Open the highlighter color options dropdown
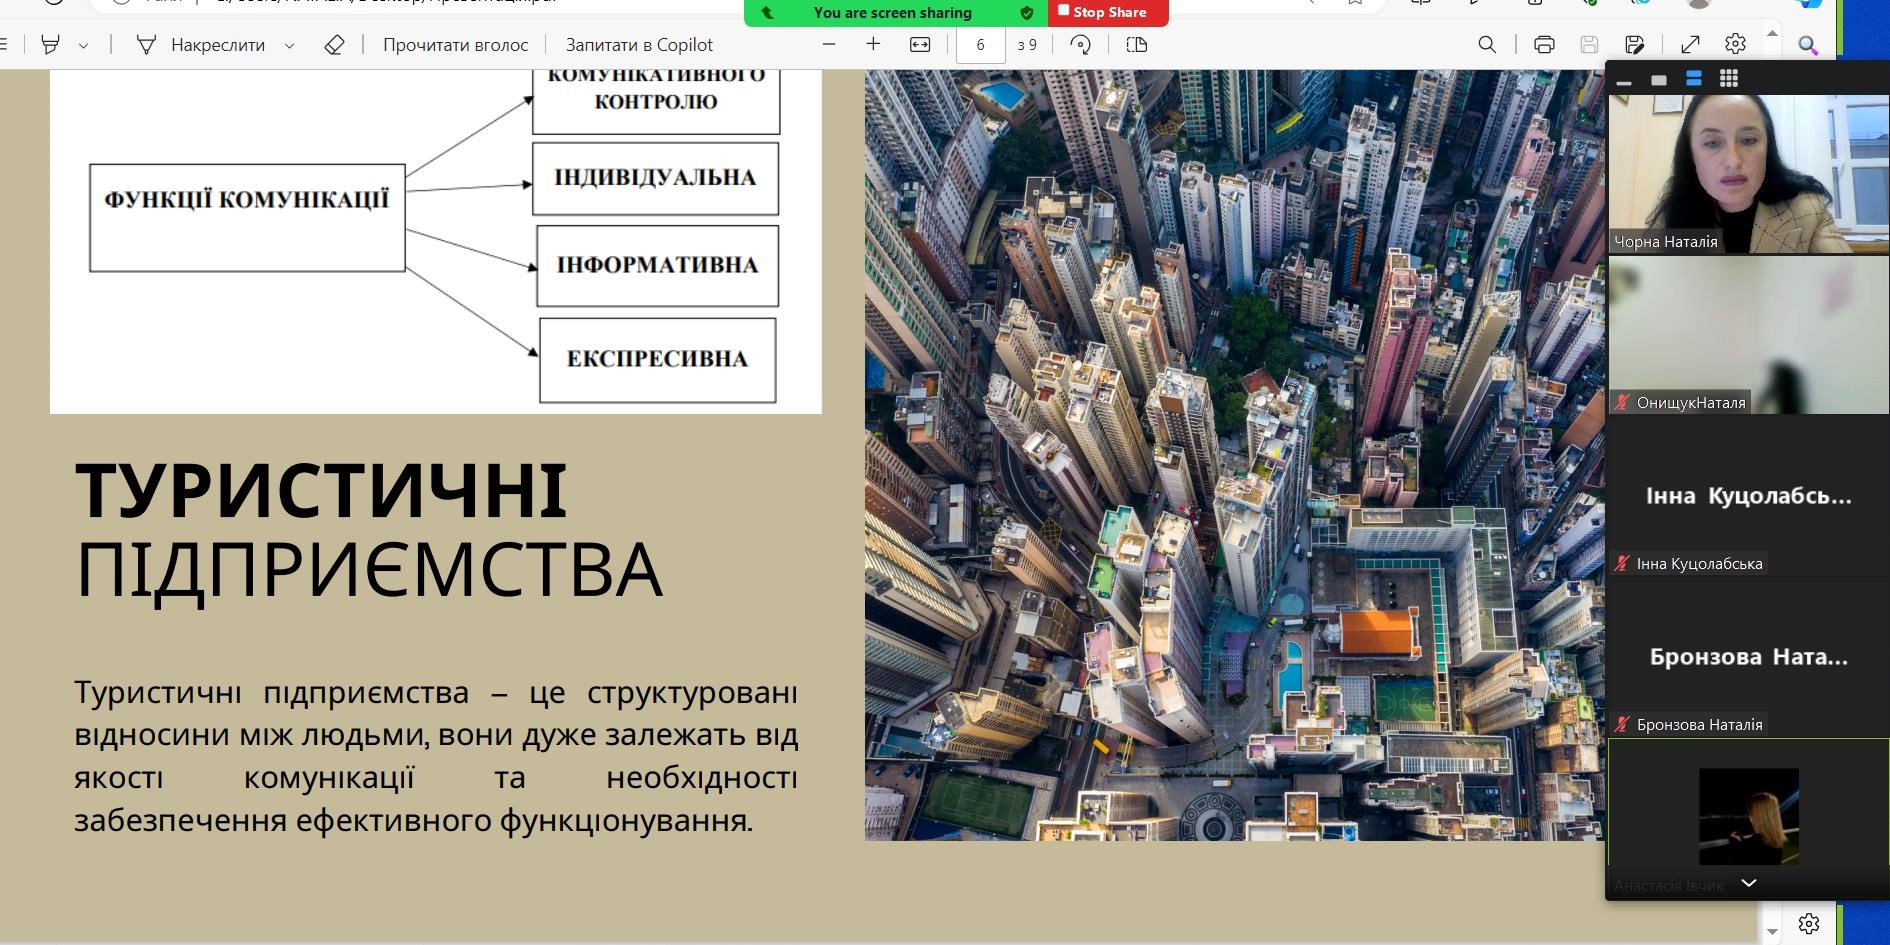 pos(84,45)
